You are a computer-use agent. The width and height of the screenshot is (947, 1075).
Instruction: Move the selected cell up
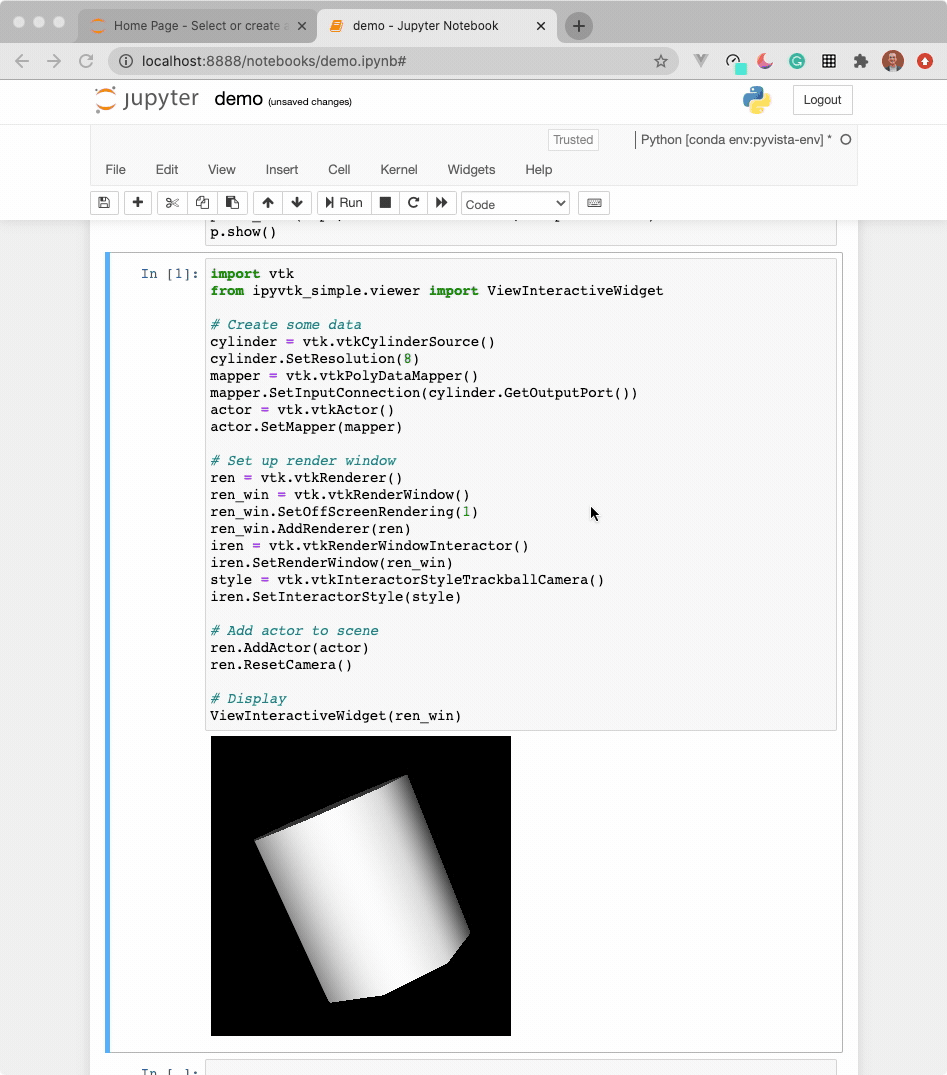coord(267,202)
